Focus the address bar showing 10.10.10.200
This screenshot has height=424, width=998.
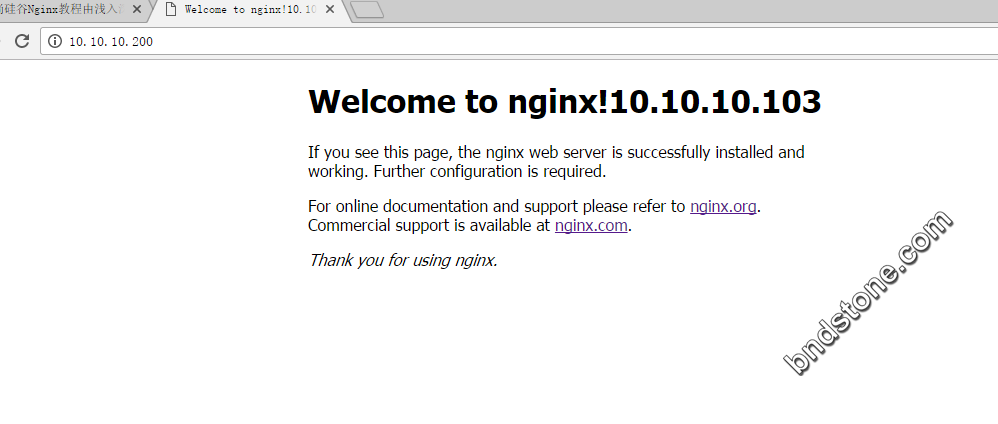[519, 41]
